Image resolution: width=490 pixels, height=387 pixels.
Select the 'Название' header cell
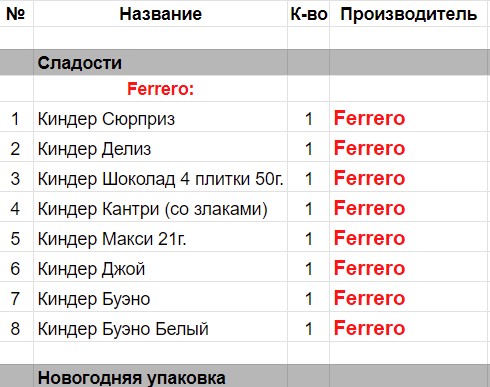coord(160,14)
